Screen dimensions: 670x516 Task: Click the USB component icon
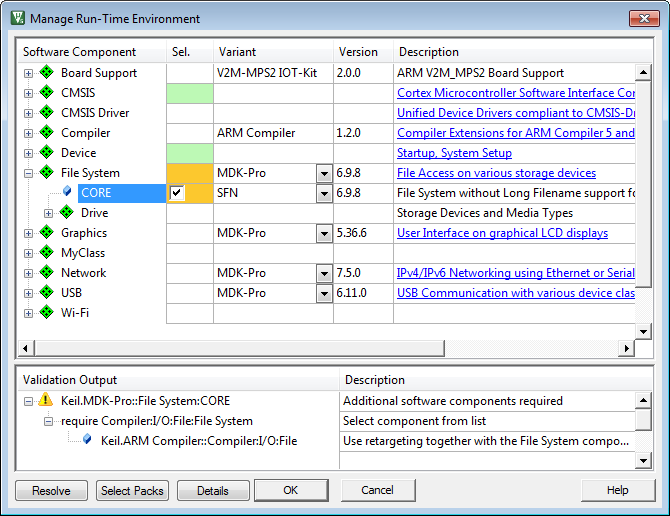coord(46,293)
